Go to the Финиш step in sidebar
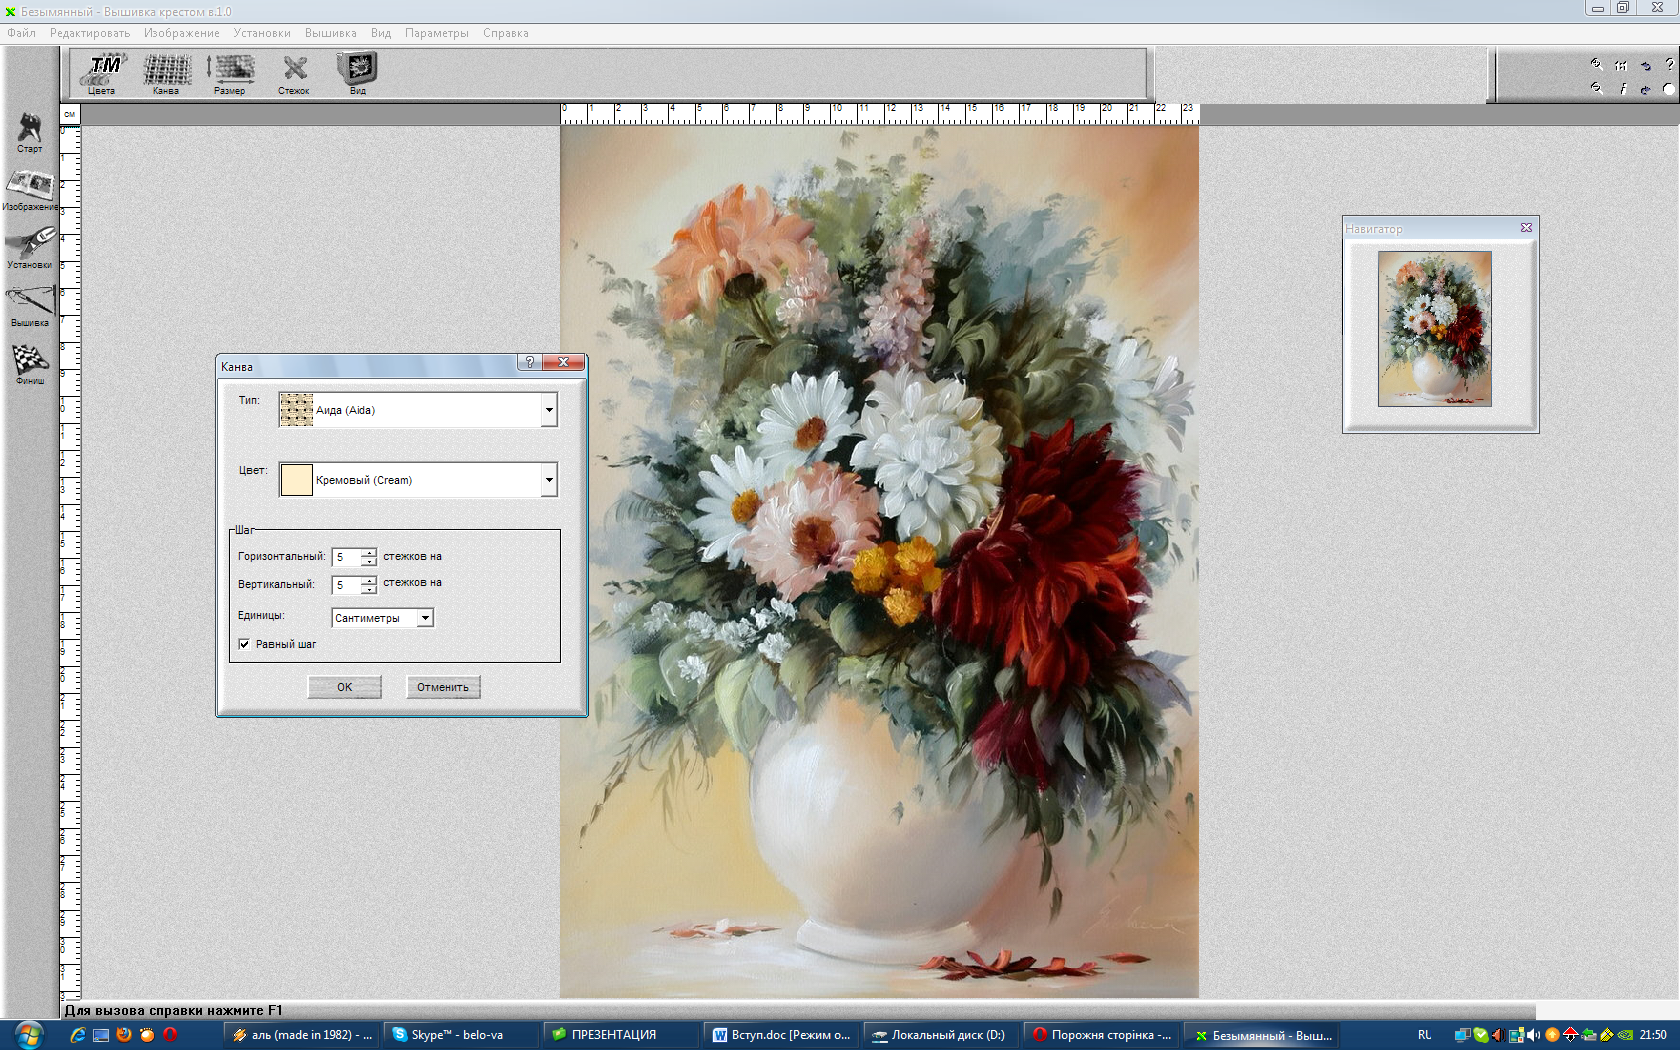Viewport: 1680px width, 1050px height. 30,364
